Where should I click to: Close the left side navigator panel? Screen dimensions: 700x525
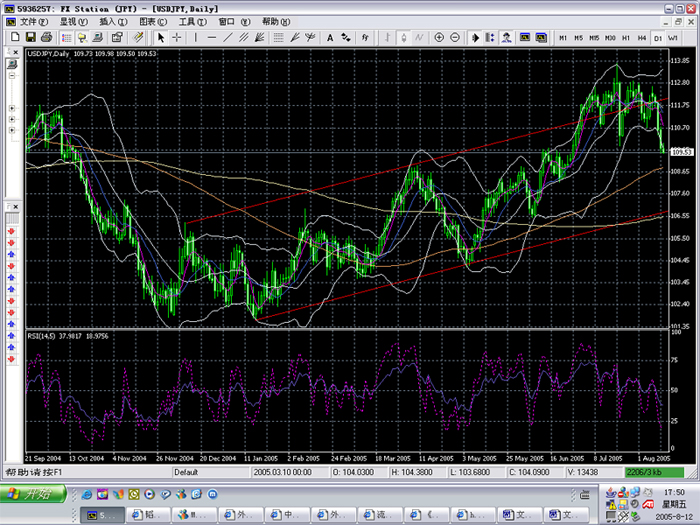[13, 51]
